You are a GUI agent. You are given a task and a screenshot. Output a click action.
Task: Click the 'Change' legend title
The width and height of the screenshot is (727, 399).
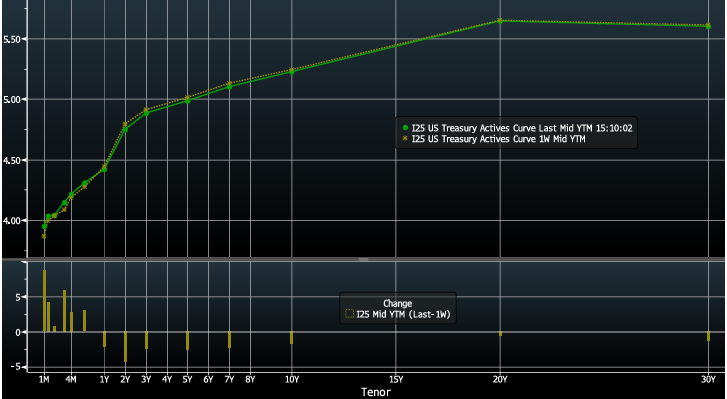tap(397, 304)
